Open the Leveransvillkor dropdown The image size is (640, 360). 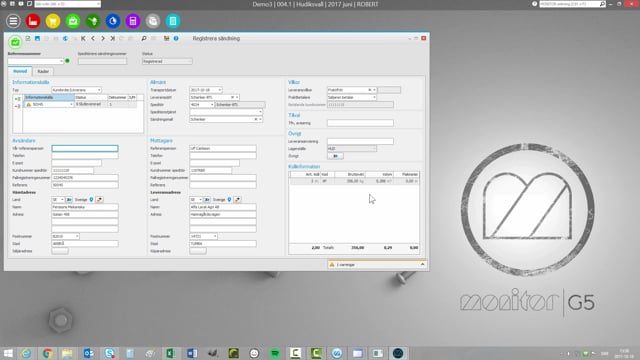[x=374, y=90]
